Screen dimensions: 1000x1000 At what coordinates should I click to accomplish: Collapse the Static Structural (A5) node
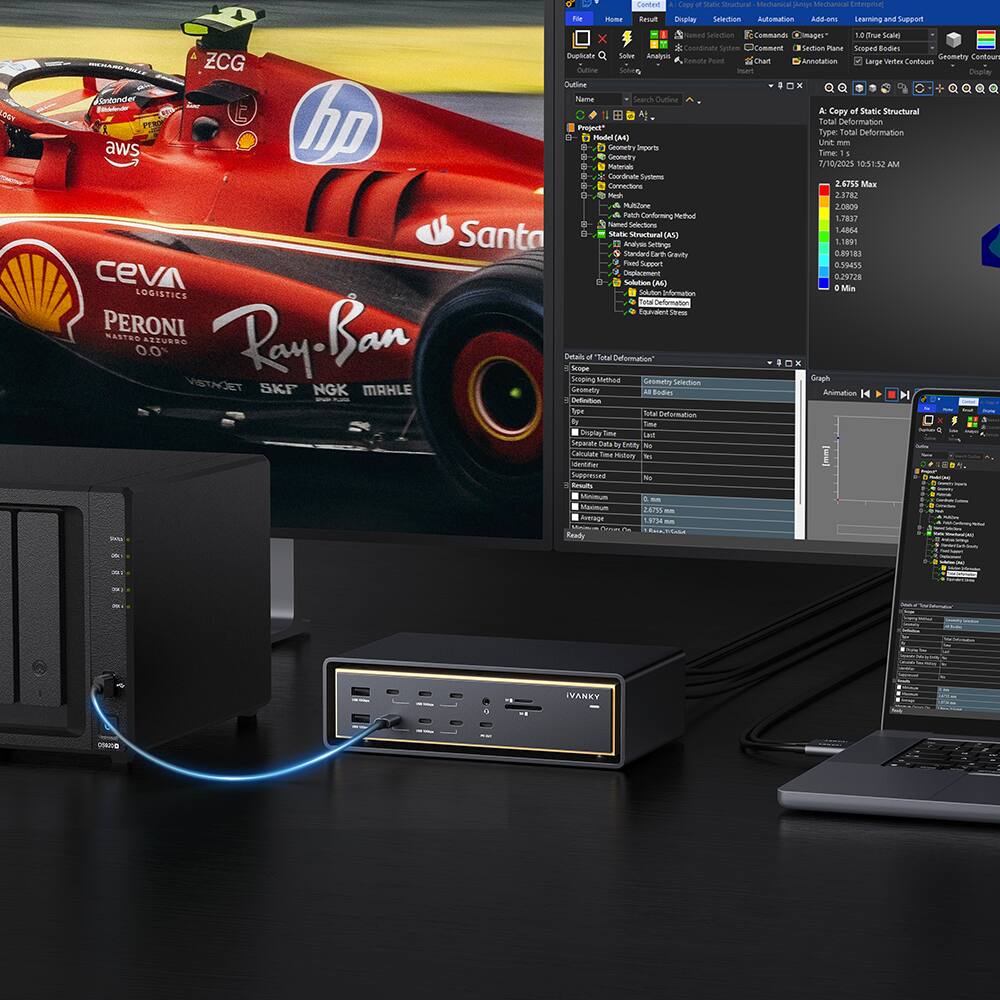coord(584,234)
